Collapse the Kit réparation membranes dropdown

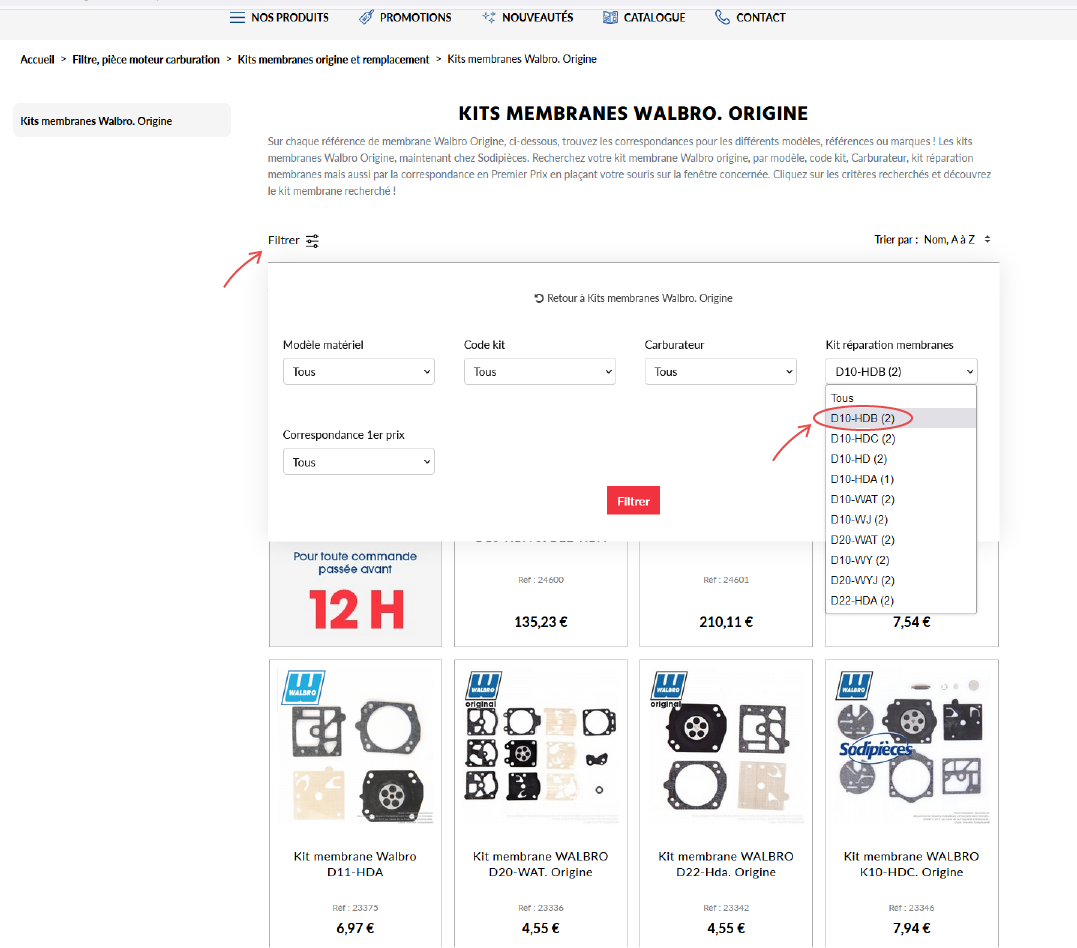(901, 372)
